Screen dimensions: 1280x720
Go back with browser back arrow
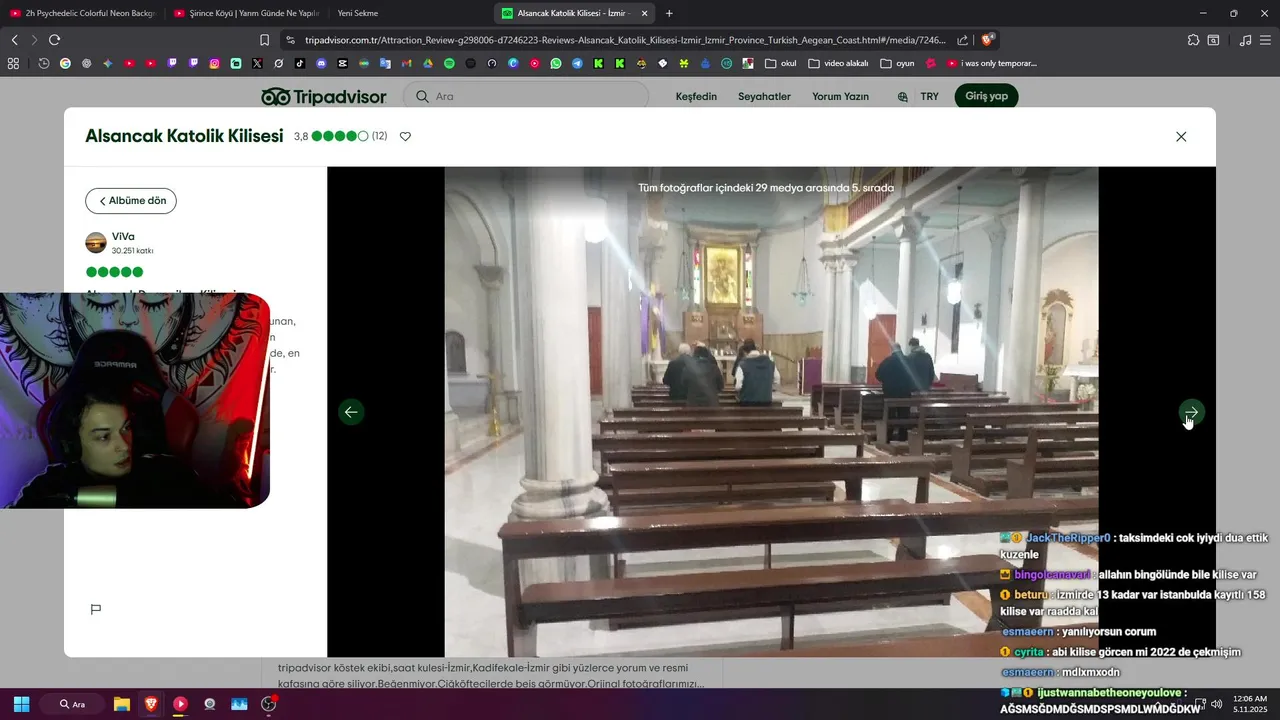[14, 40]
